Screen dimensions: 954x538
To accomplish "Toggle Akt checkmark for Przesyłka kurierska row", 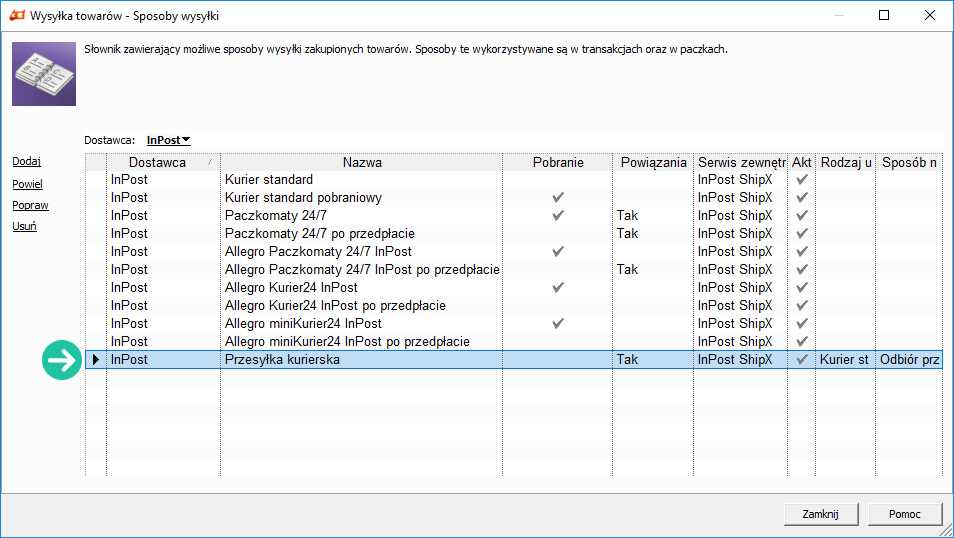I will (802, 360).
